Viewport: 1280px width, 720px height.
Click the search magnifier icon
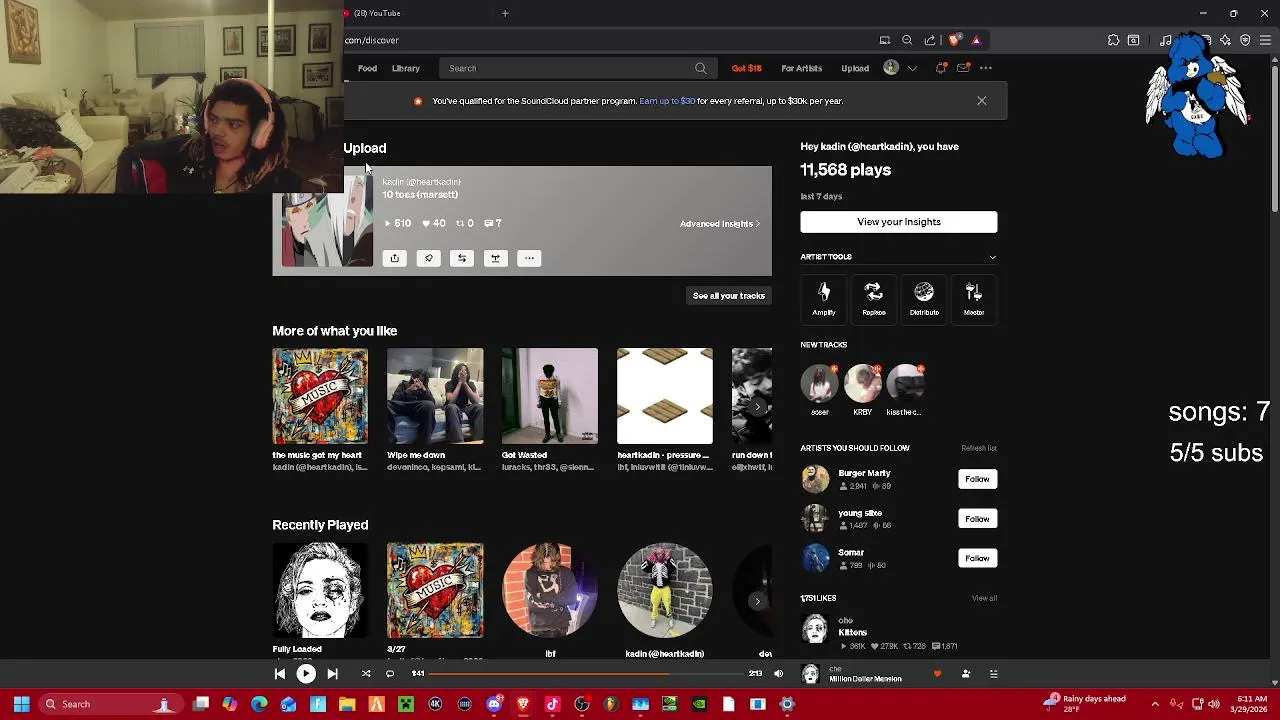701,68
